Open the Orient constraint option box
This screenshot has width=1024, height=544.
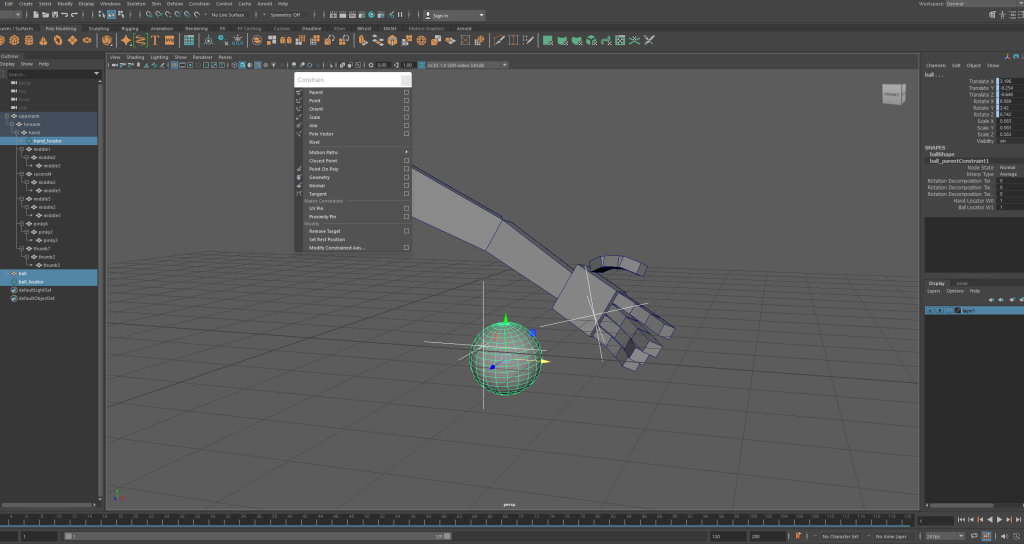(406, 109)
